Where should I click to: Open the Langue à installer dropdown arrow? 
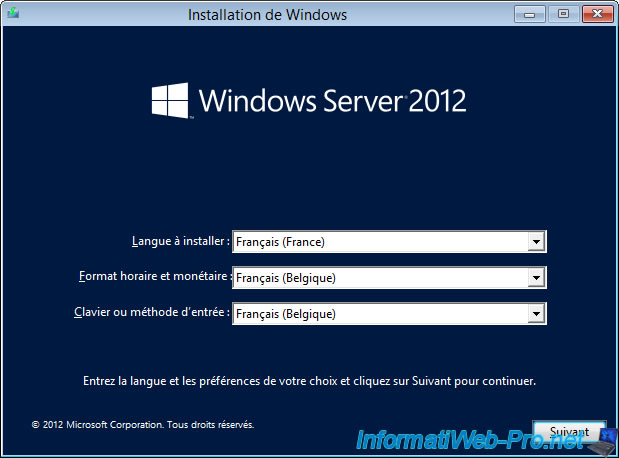click(x=536, y=242)
